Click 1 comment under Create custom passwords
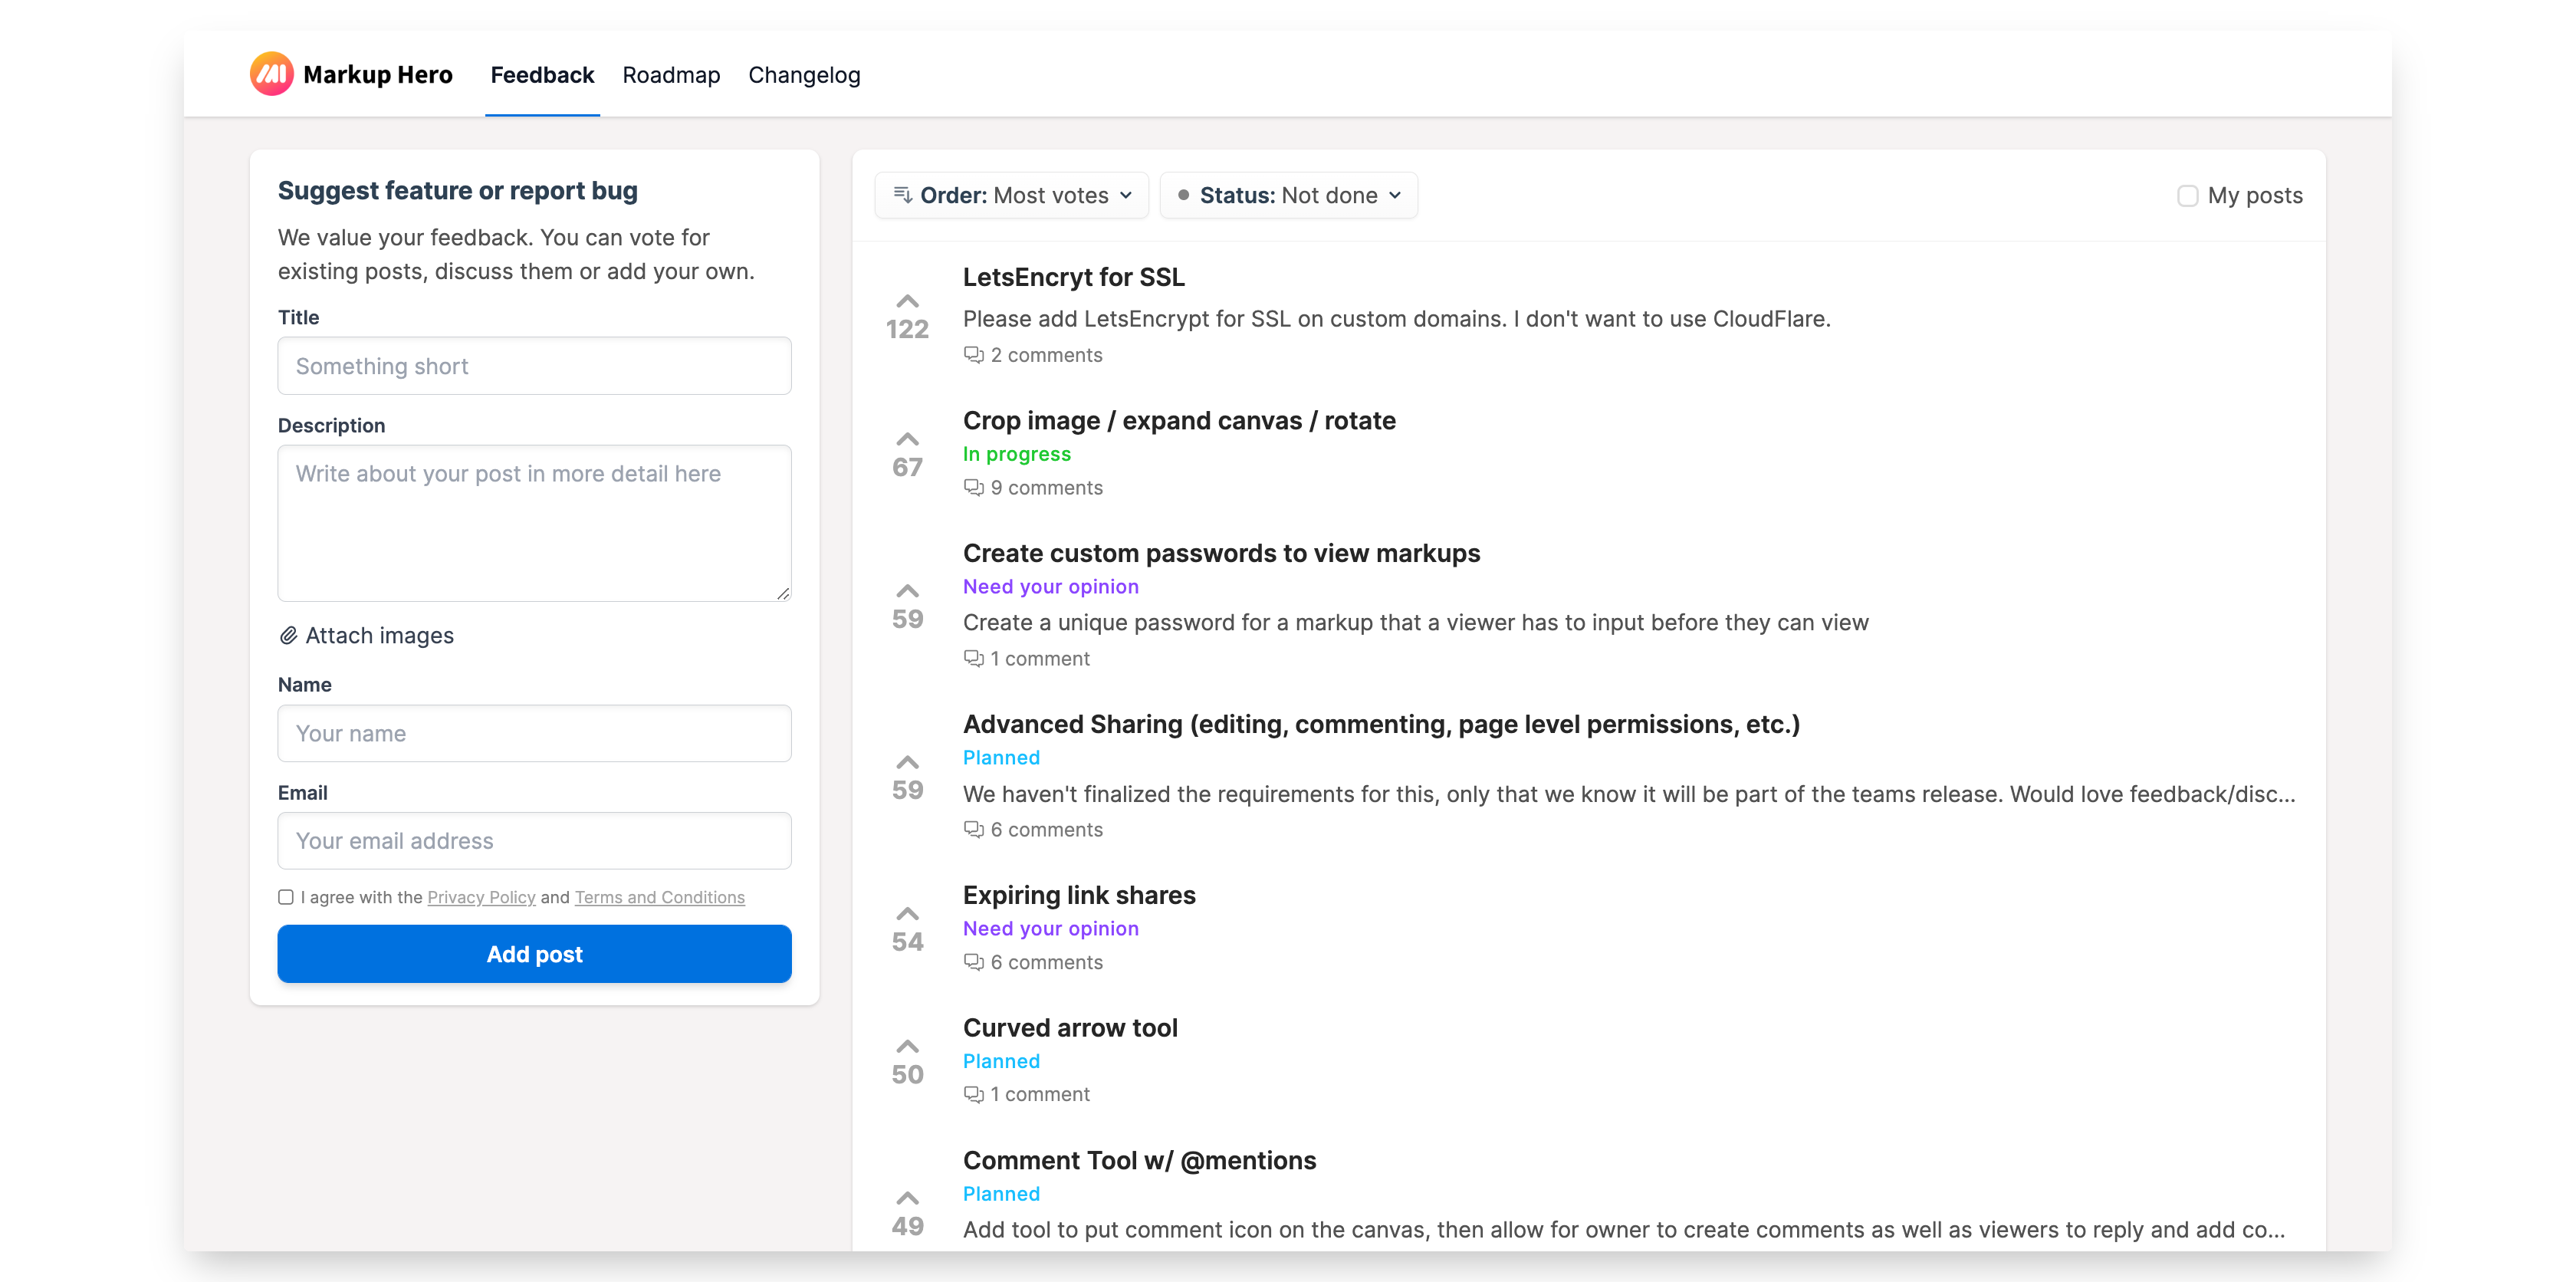 coord(1040,658)
